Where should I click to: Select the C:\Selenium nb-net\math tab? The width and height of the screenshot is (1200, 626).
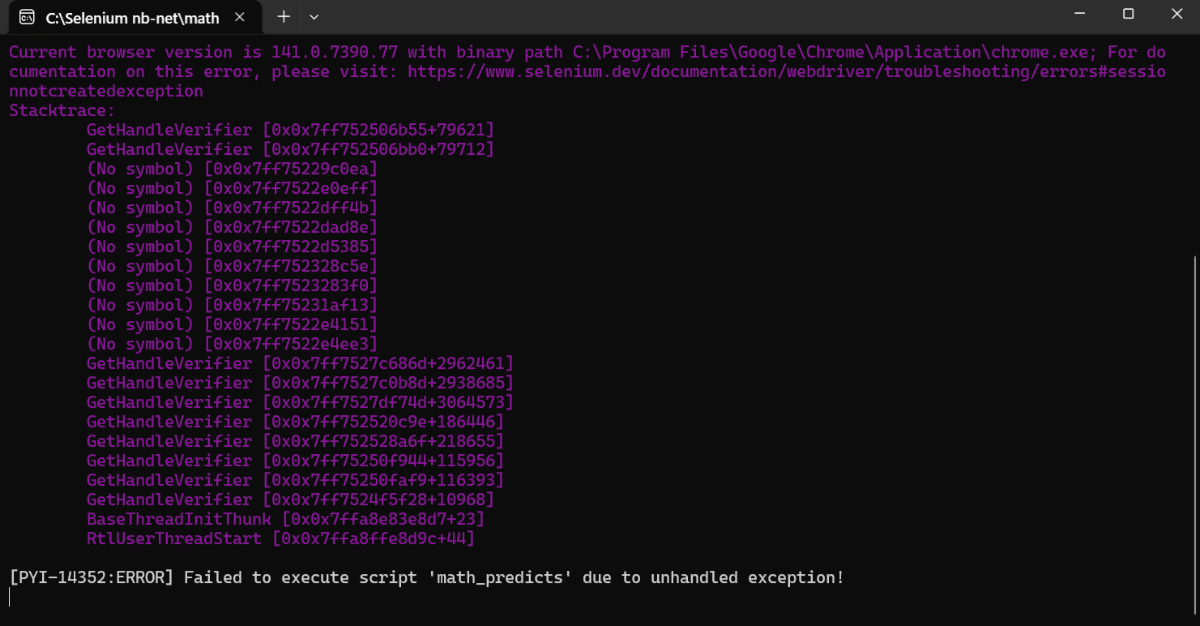point(130,17)
